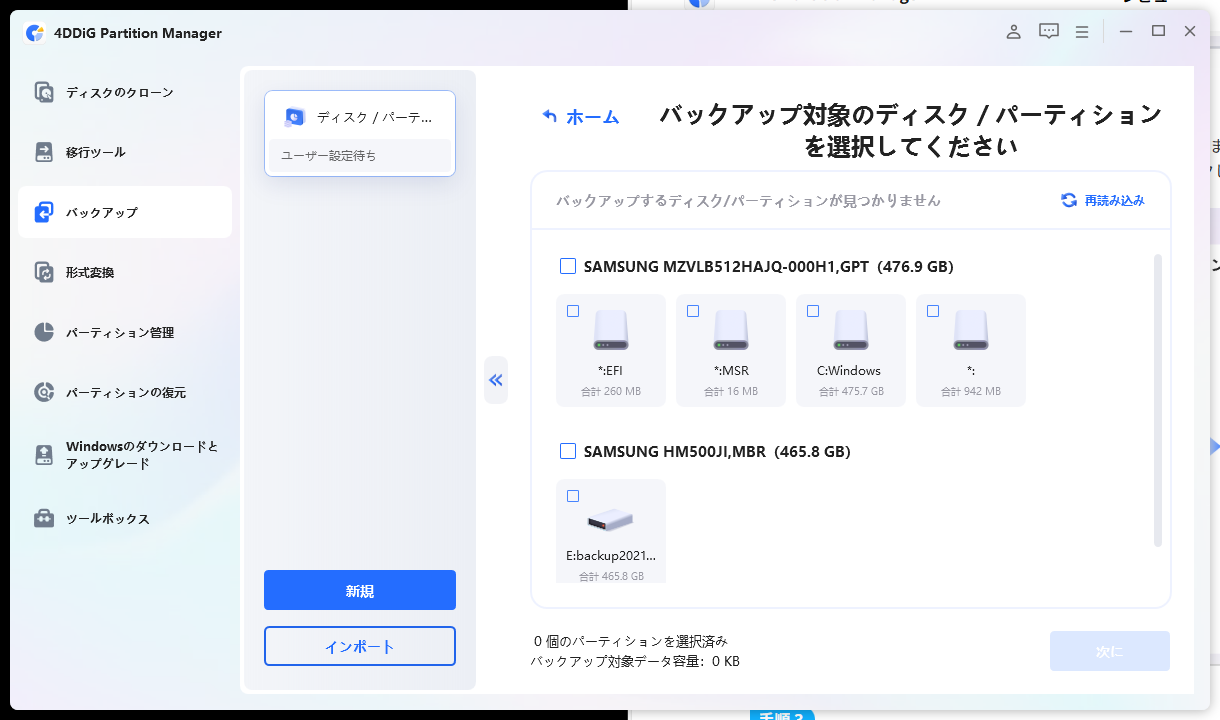Click the 移行ツール sidebar icon

pyautogui.click(x=44, y=152)
